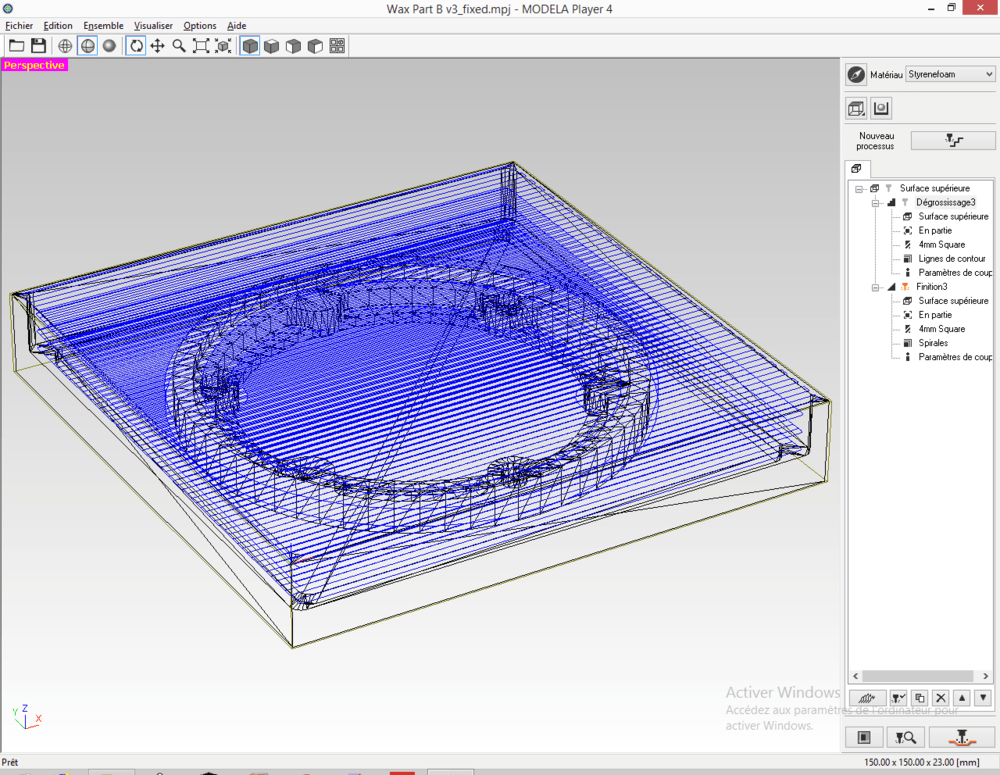The image size is (1000, 775).
Task: Preview the cutting result with magnifier button
Action: tap(906, 737)
